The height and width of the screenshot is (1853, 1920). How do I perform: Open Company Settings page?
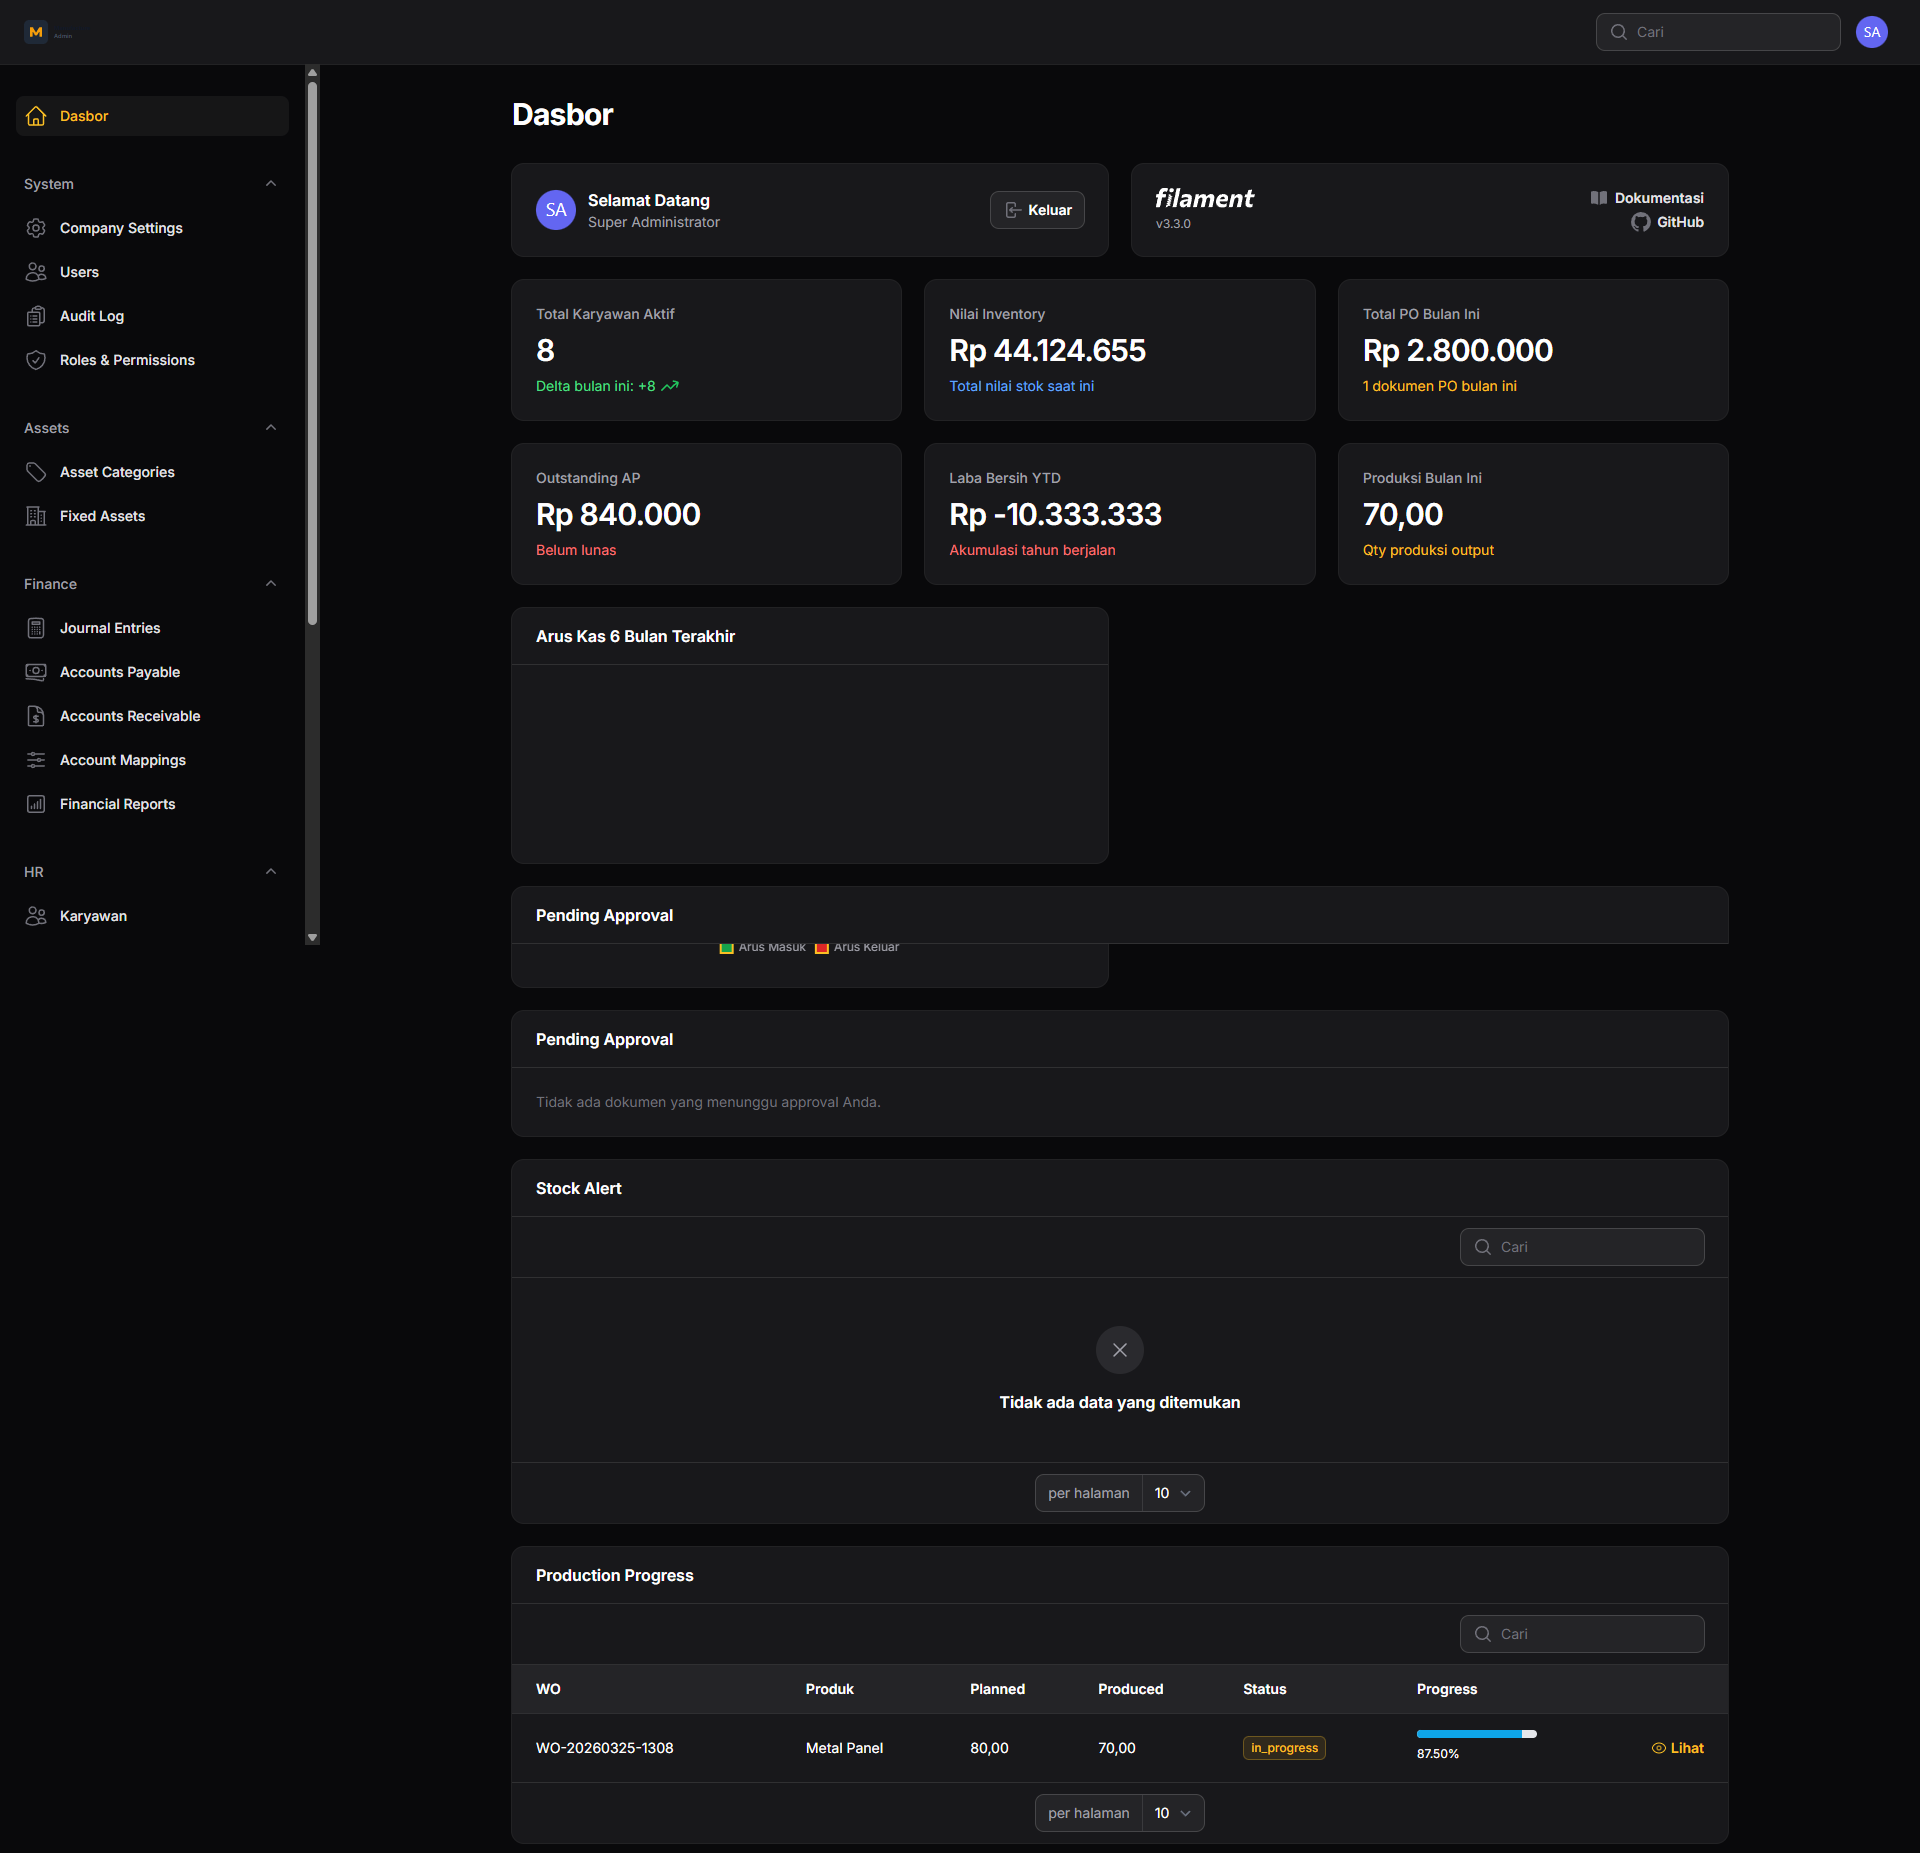point(152,228)
